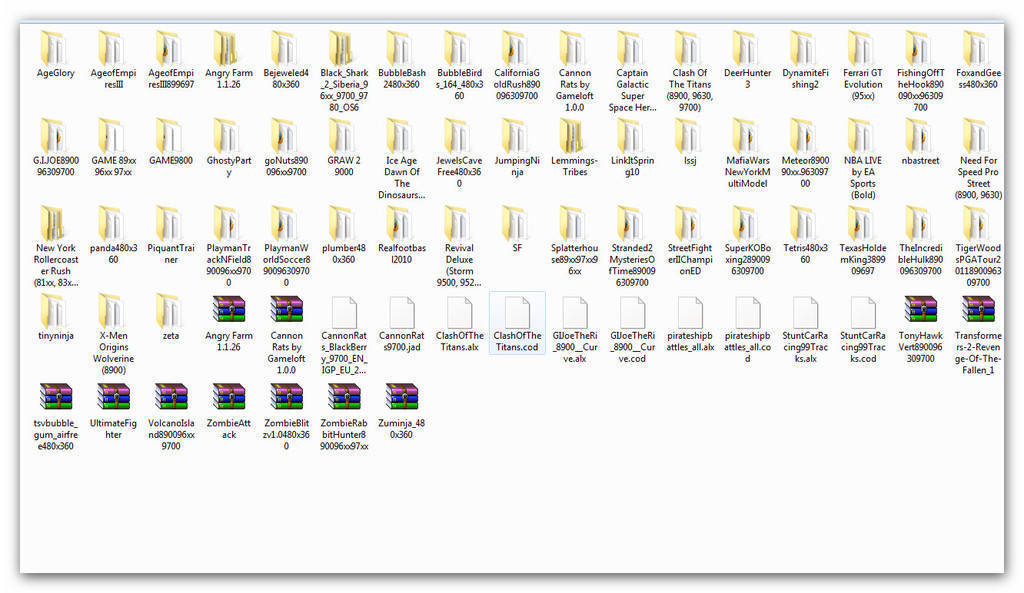The image size is (1024, 593).
Task: Click the 'panda480x360' folder label
Action: [113, 253]
